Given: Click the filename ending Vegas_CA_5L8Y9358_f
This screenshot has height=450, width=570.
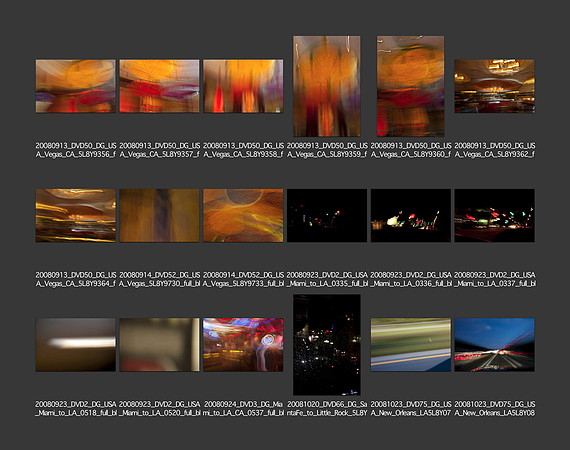Looking at the screenshot, I should (243, 150).
